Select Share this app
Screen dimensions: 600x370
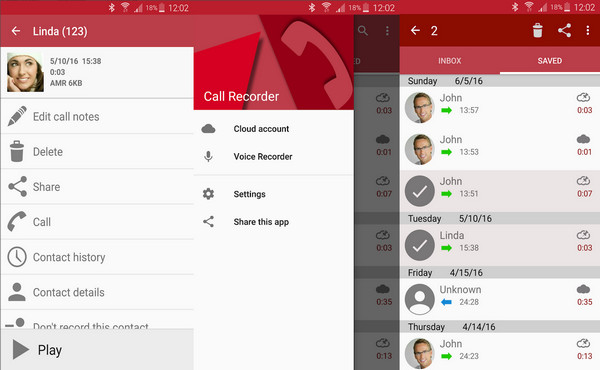pos(274,222)
